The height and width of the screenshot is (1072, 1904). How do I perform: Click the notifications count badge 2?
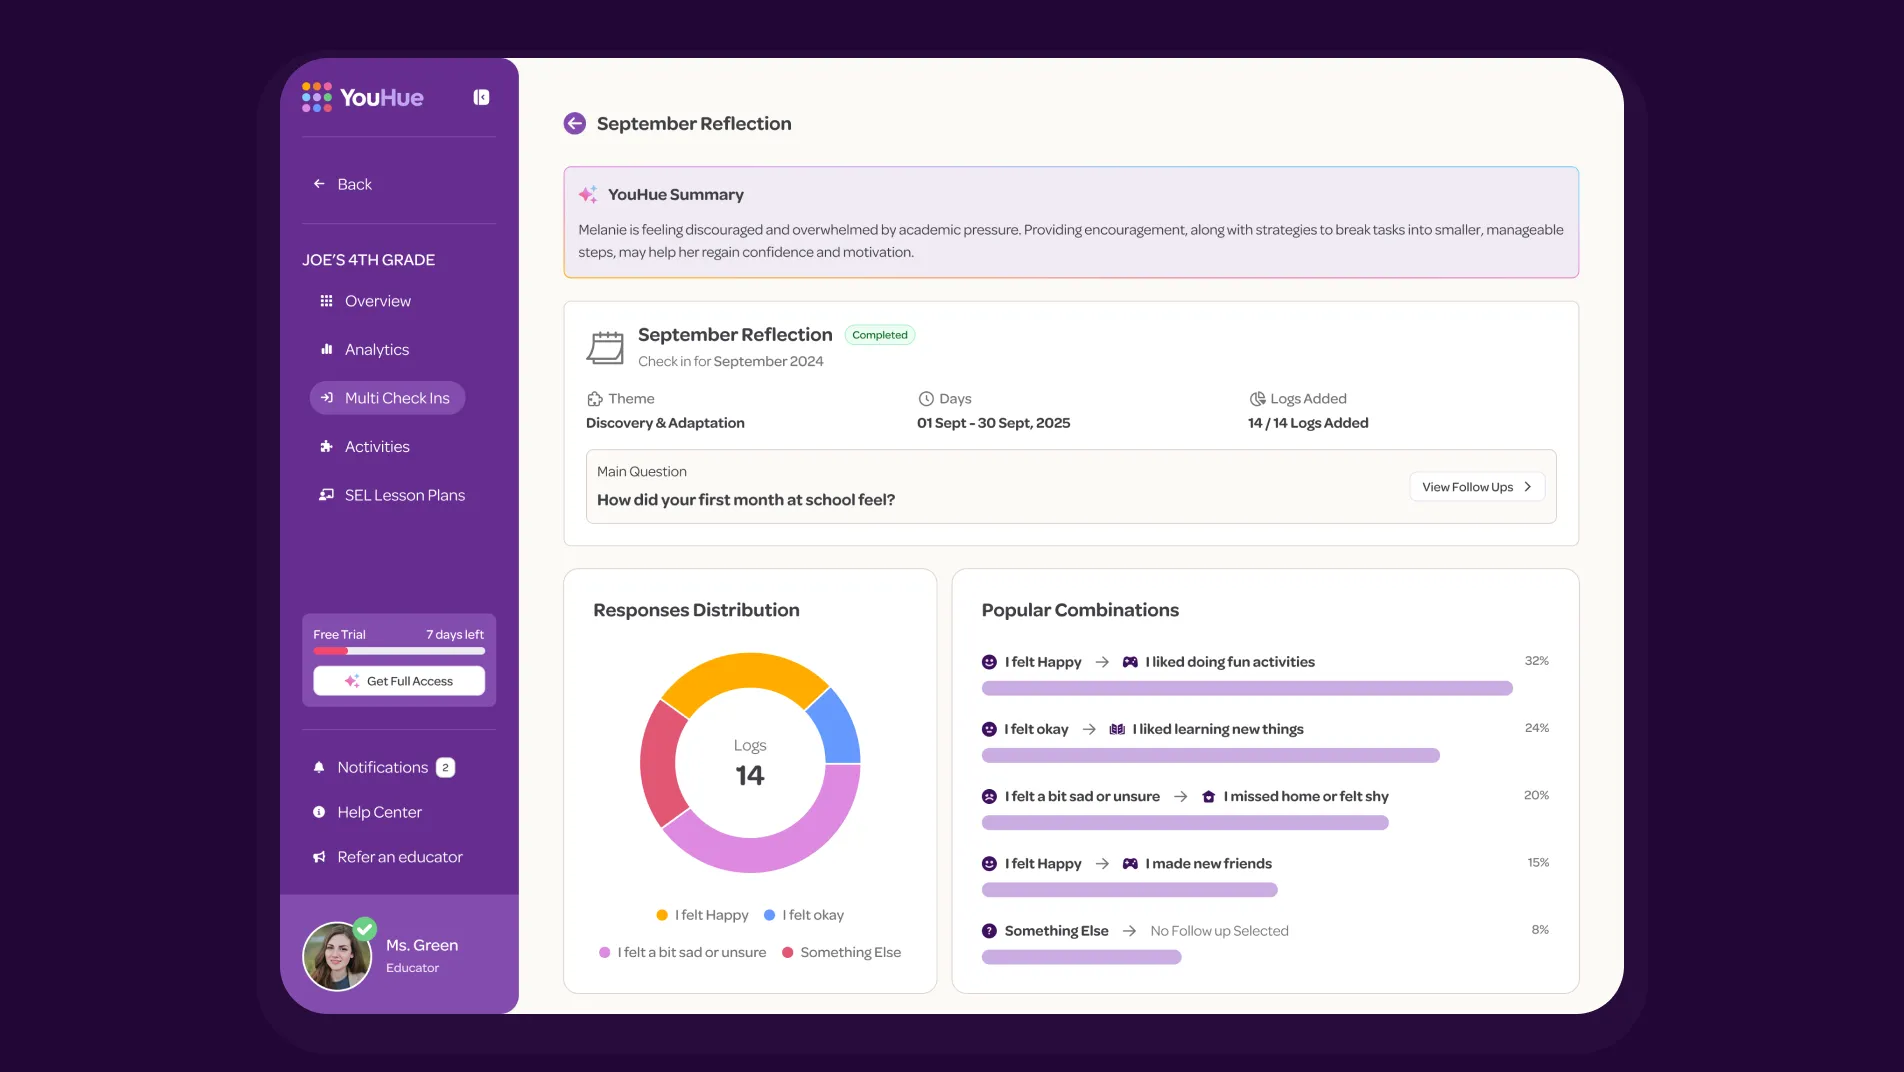[445, 767]
